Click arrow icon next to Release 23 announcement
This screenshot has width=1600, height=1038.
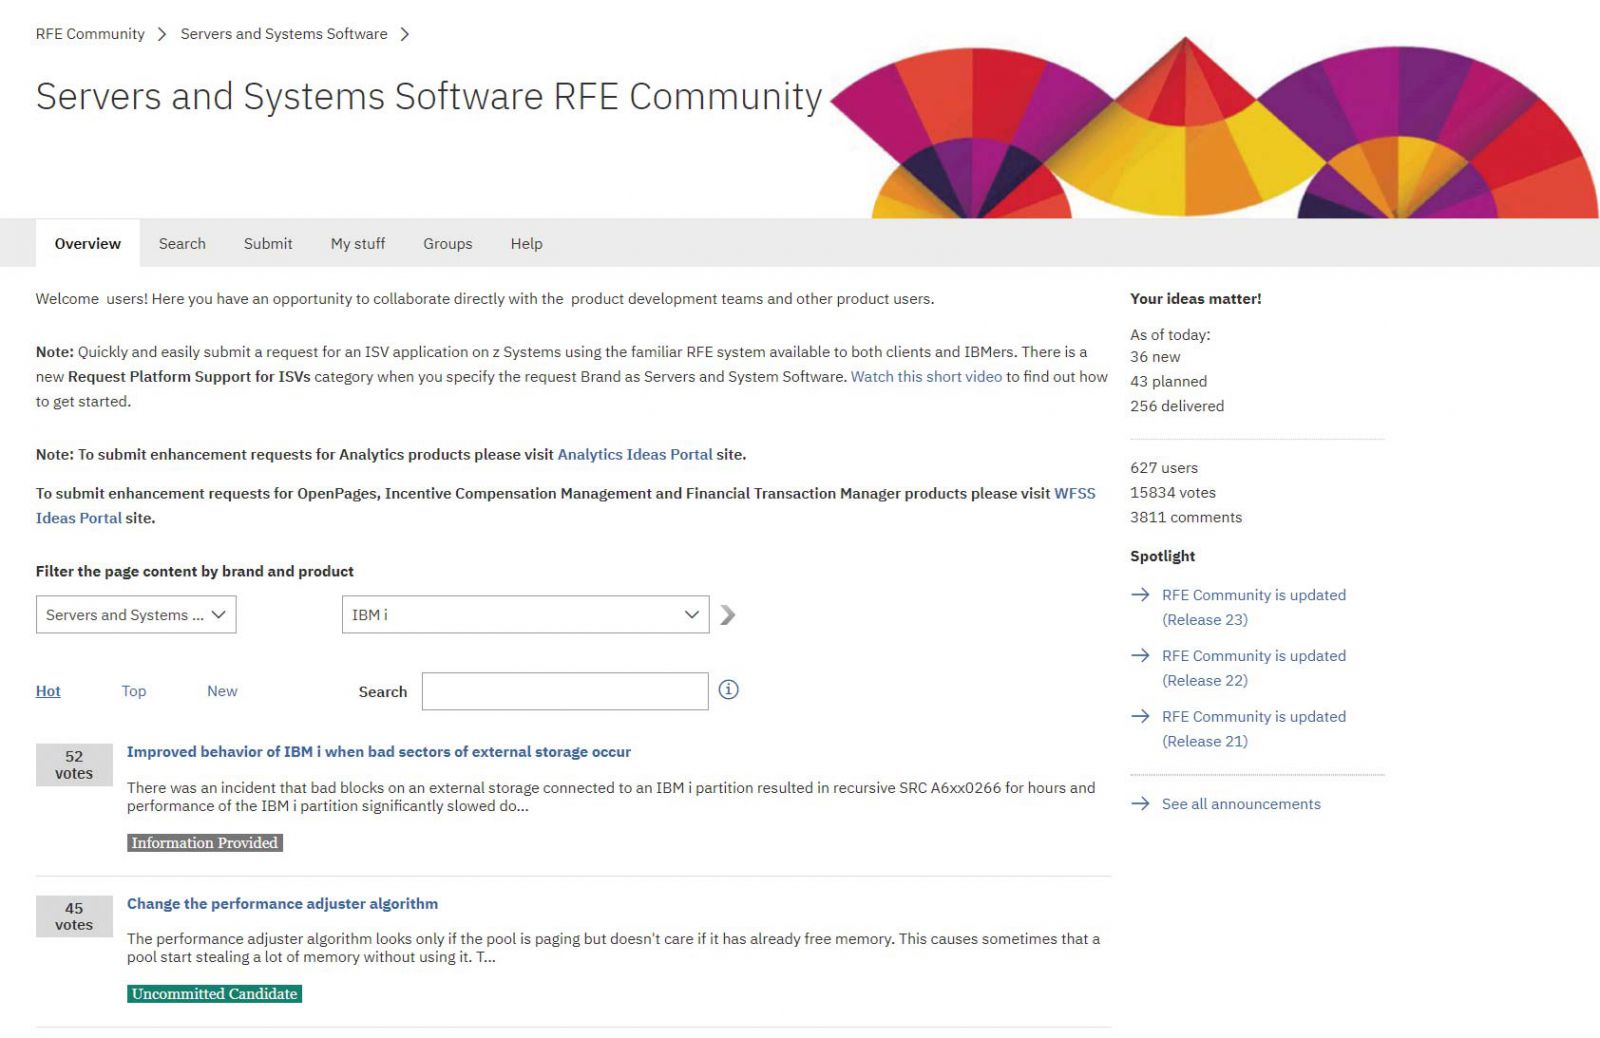1140,595
